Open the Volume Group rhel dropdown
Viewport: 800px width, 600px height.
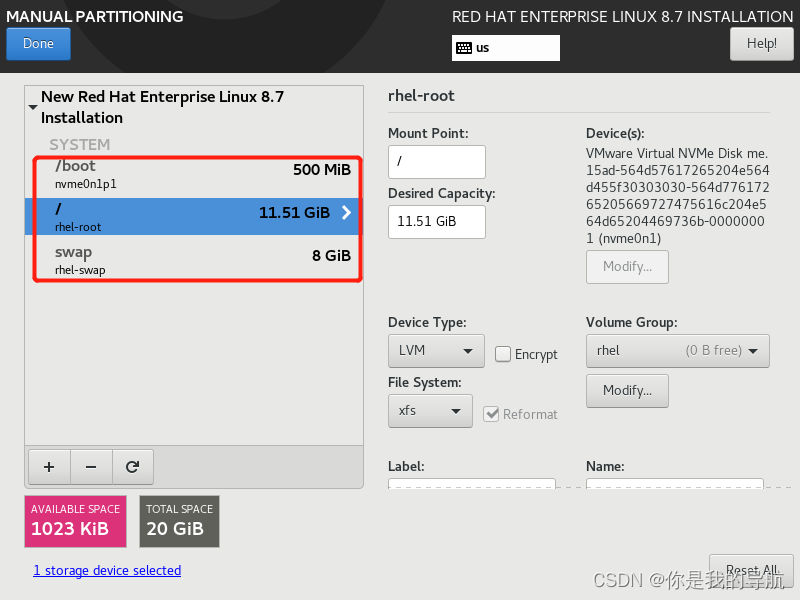[x=678, y=351]
